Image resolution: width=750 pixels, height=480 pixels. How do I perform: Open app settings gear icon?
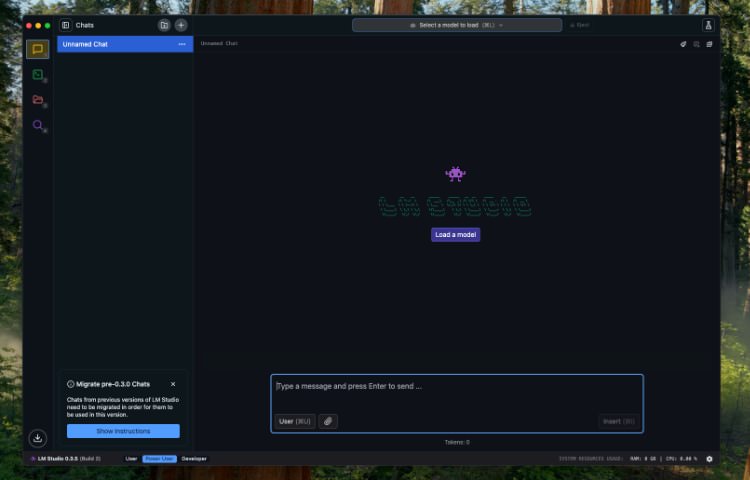[x=709, y=459]
